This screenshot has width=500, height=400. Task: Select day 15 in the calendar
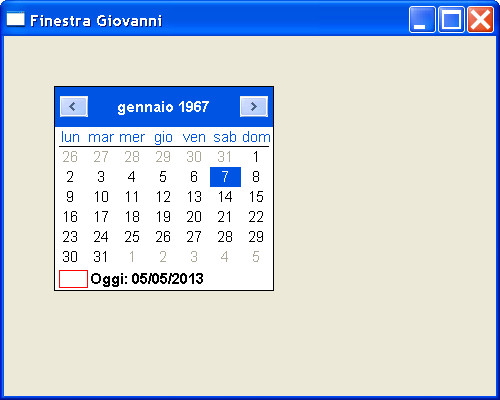[x=256, y=197]
